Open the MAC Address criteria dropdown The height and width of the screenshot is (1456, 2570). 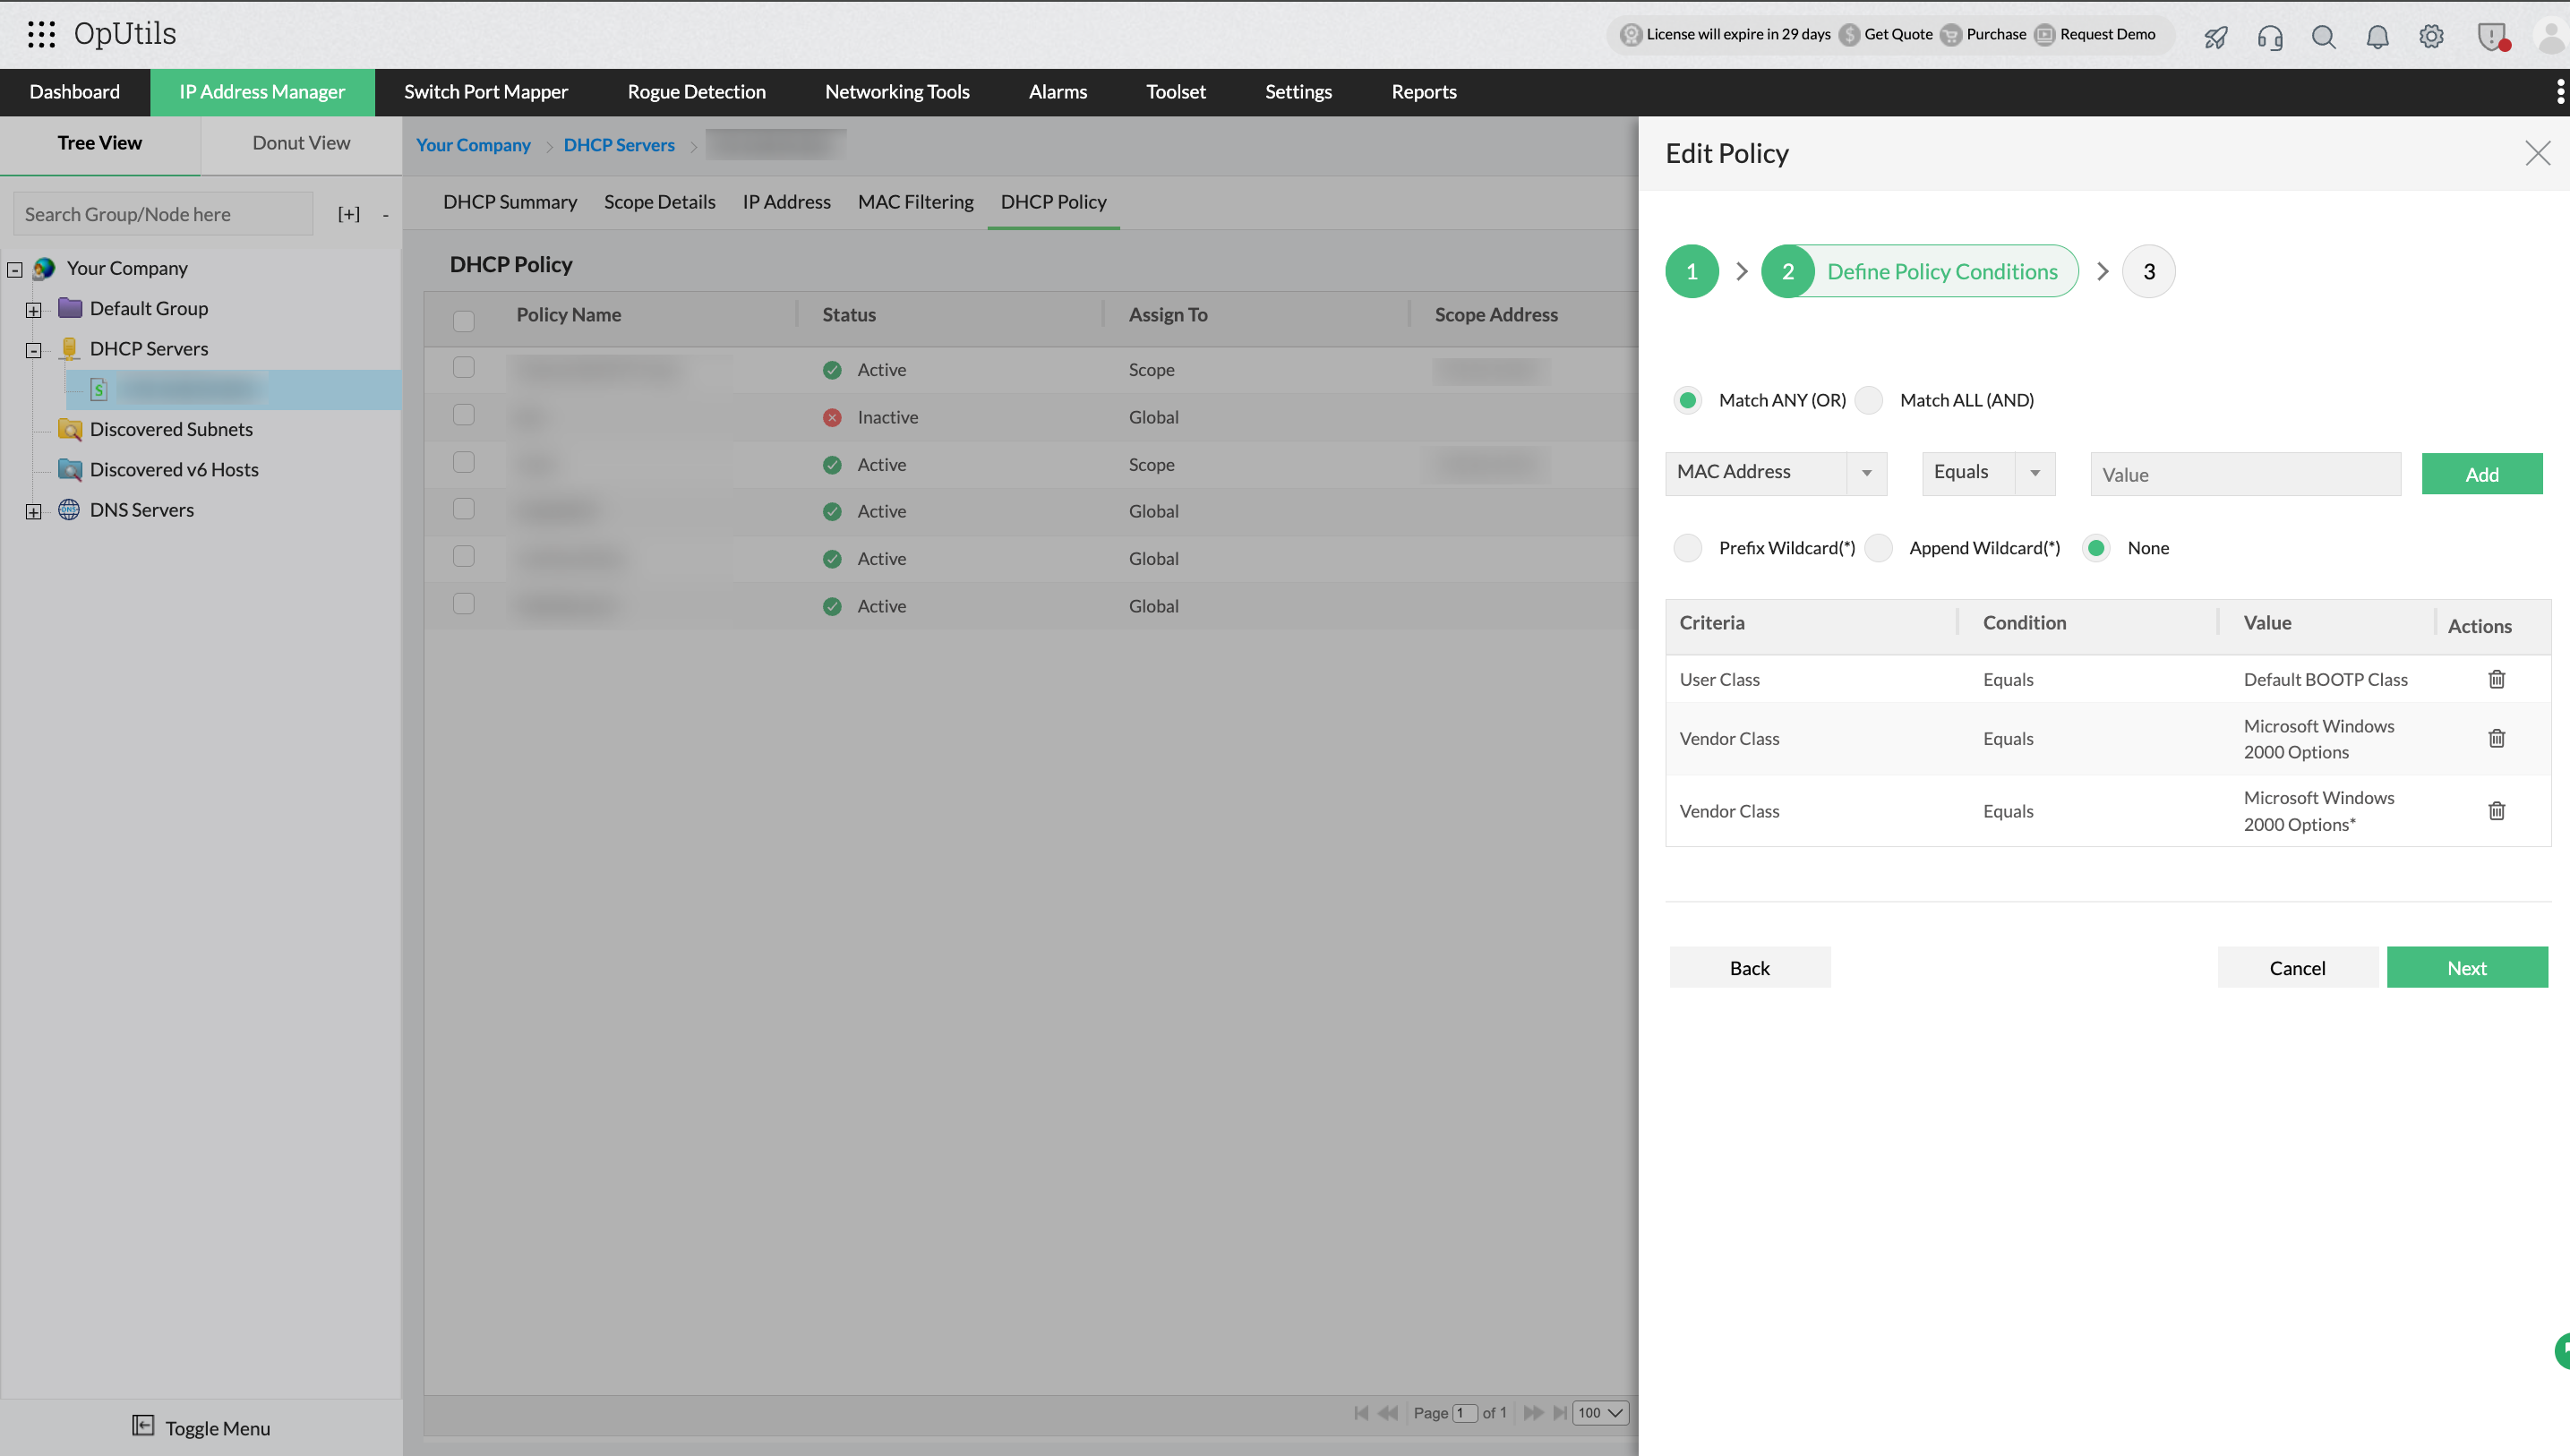click(x=1775, y=473)
